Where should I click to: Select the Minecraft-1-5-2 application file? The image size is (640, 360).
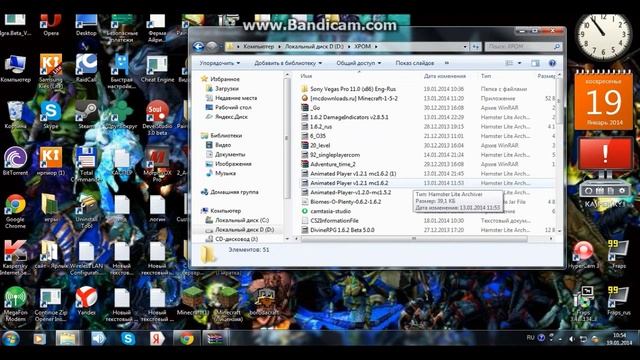pos(353,98)
